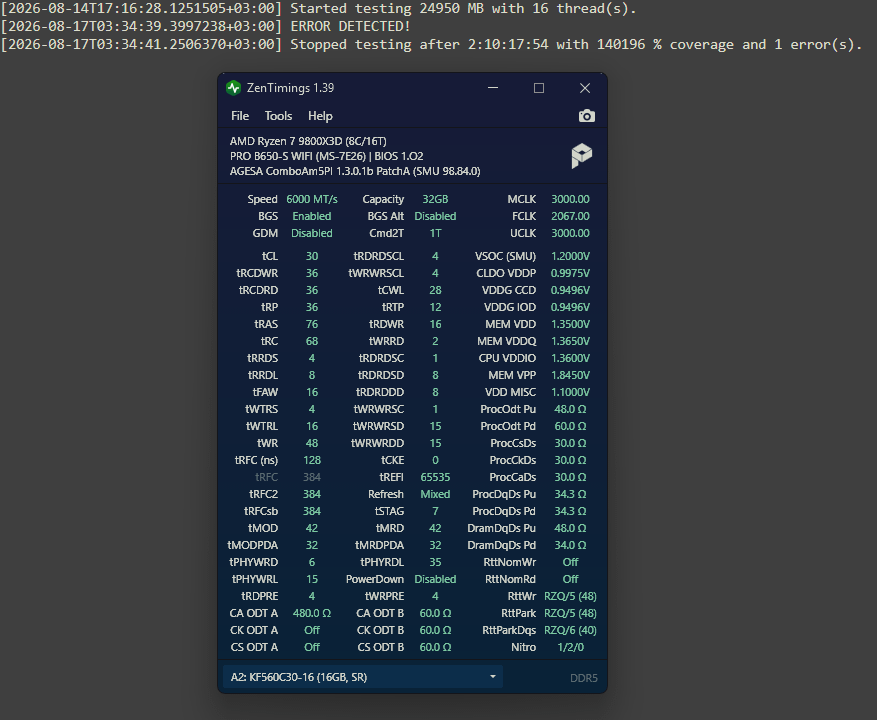Image resolution: width=877 pixels, height=720 pixels.
Task: Click the Stopped testing after 2:10:17:54 log line
Action: 431,44
